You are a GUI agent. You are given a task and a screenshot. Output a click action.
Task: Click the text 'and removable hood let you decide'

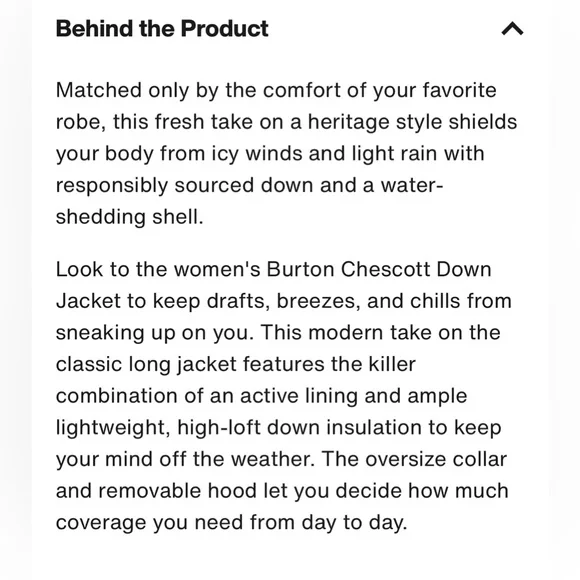(229, 491)
